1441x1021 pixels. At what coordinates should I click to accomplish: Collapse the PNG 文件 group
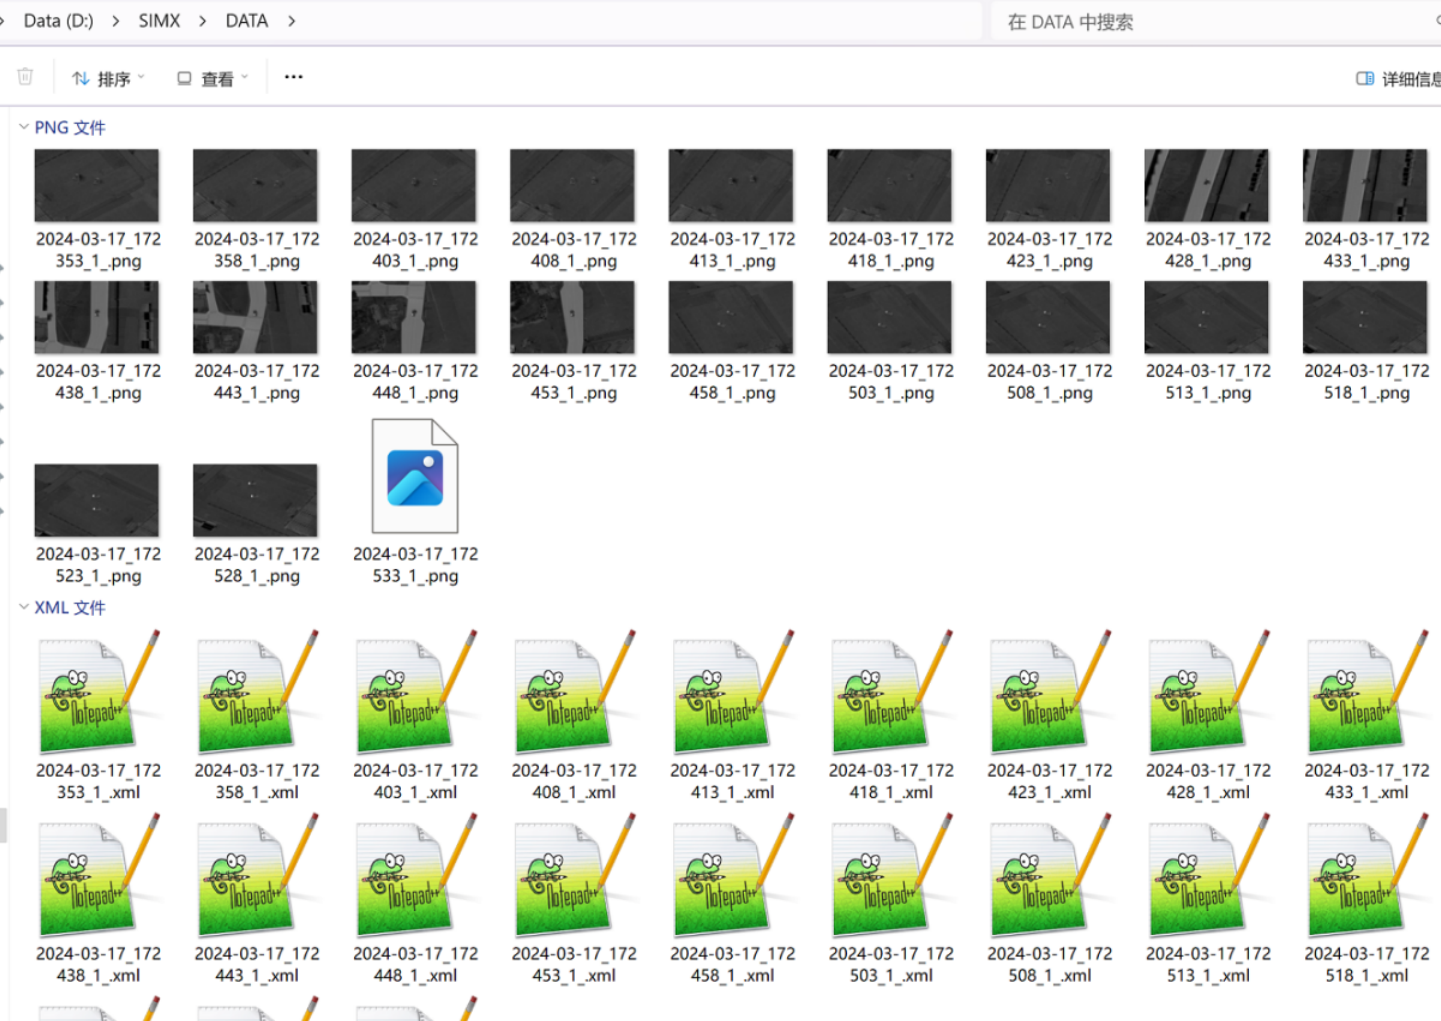[x=24, y=127]
